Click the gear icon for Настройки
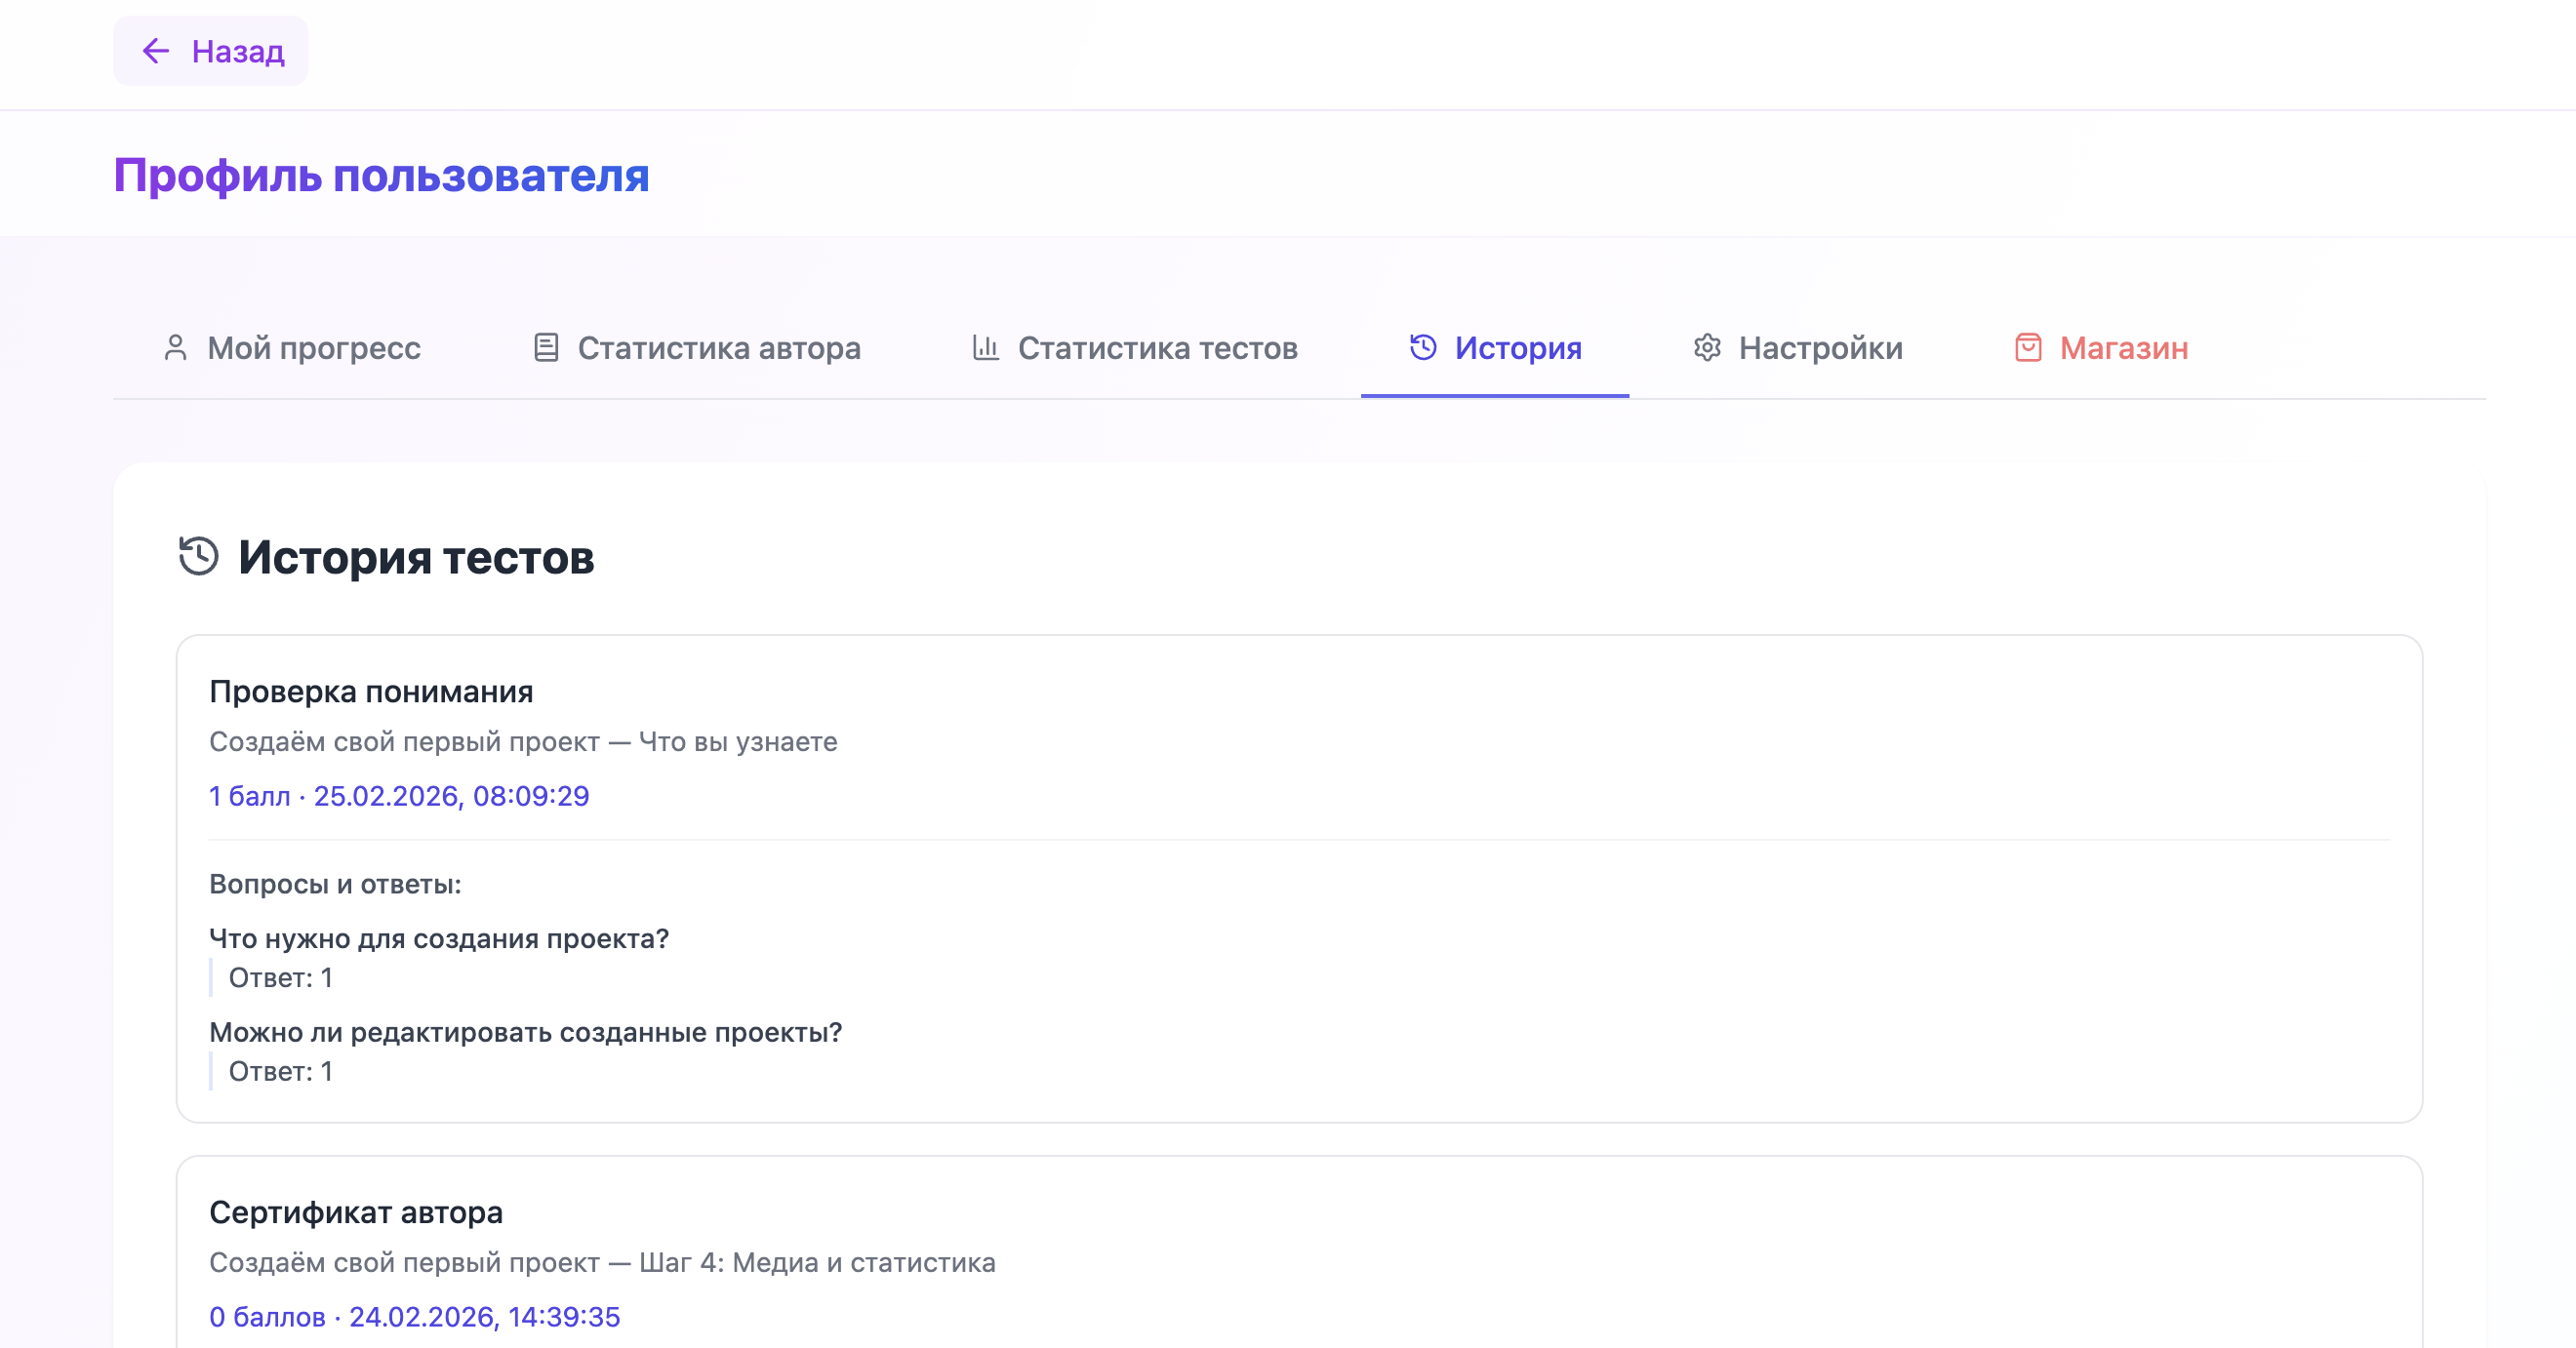 pos(1707,348)
